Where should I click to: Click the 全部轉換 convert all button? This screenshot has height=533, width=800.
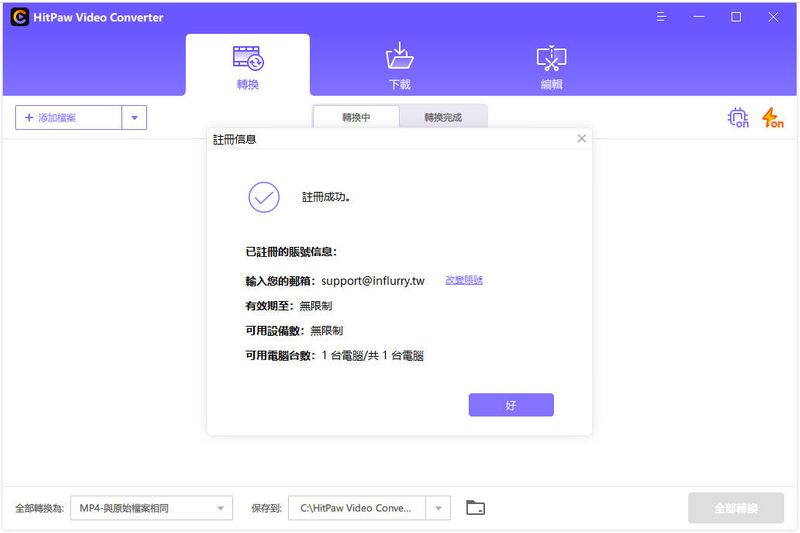(736, 508)
